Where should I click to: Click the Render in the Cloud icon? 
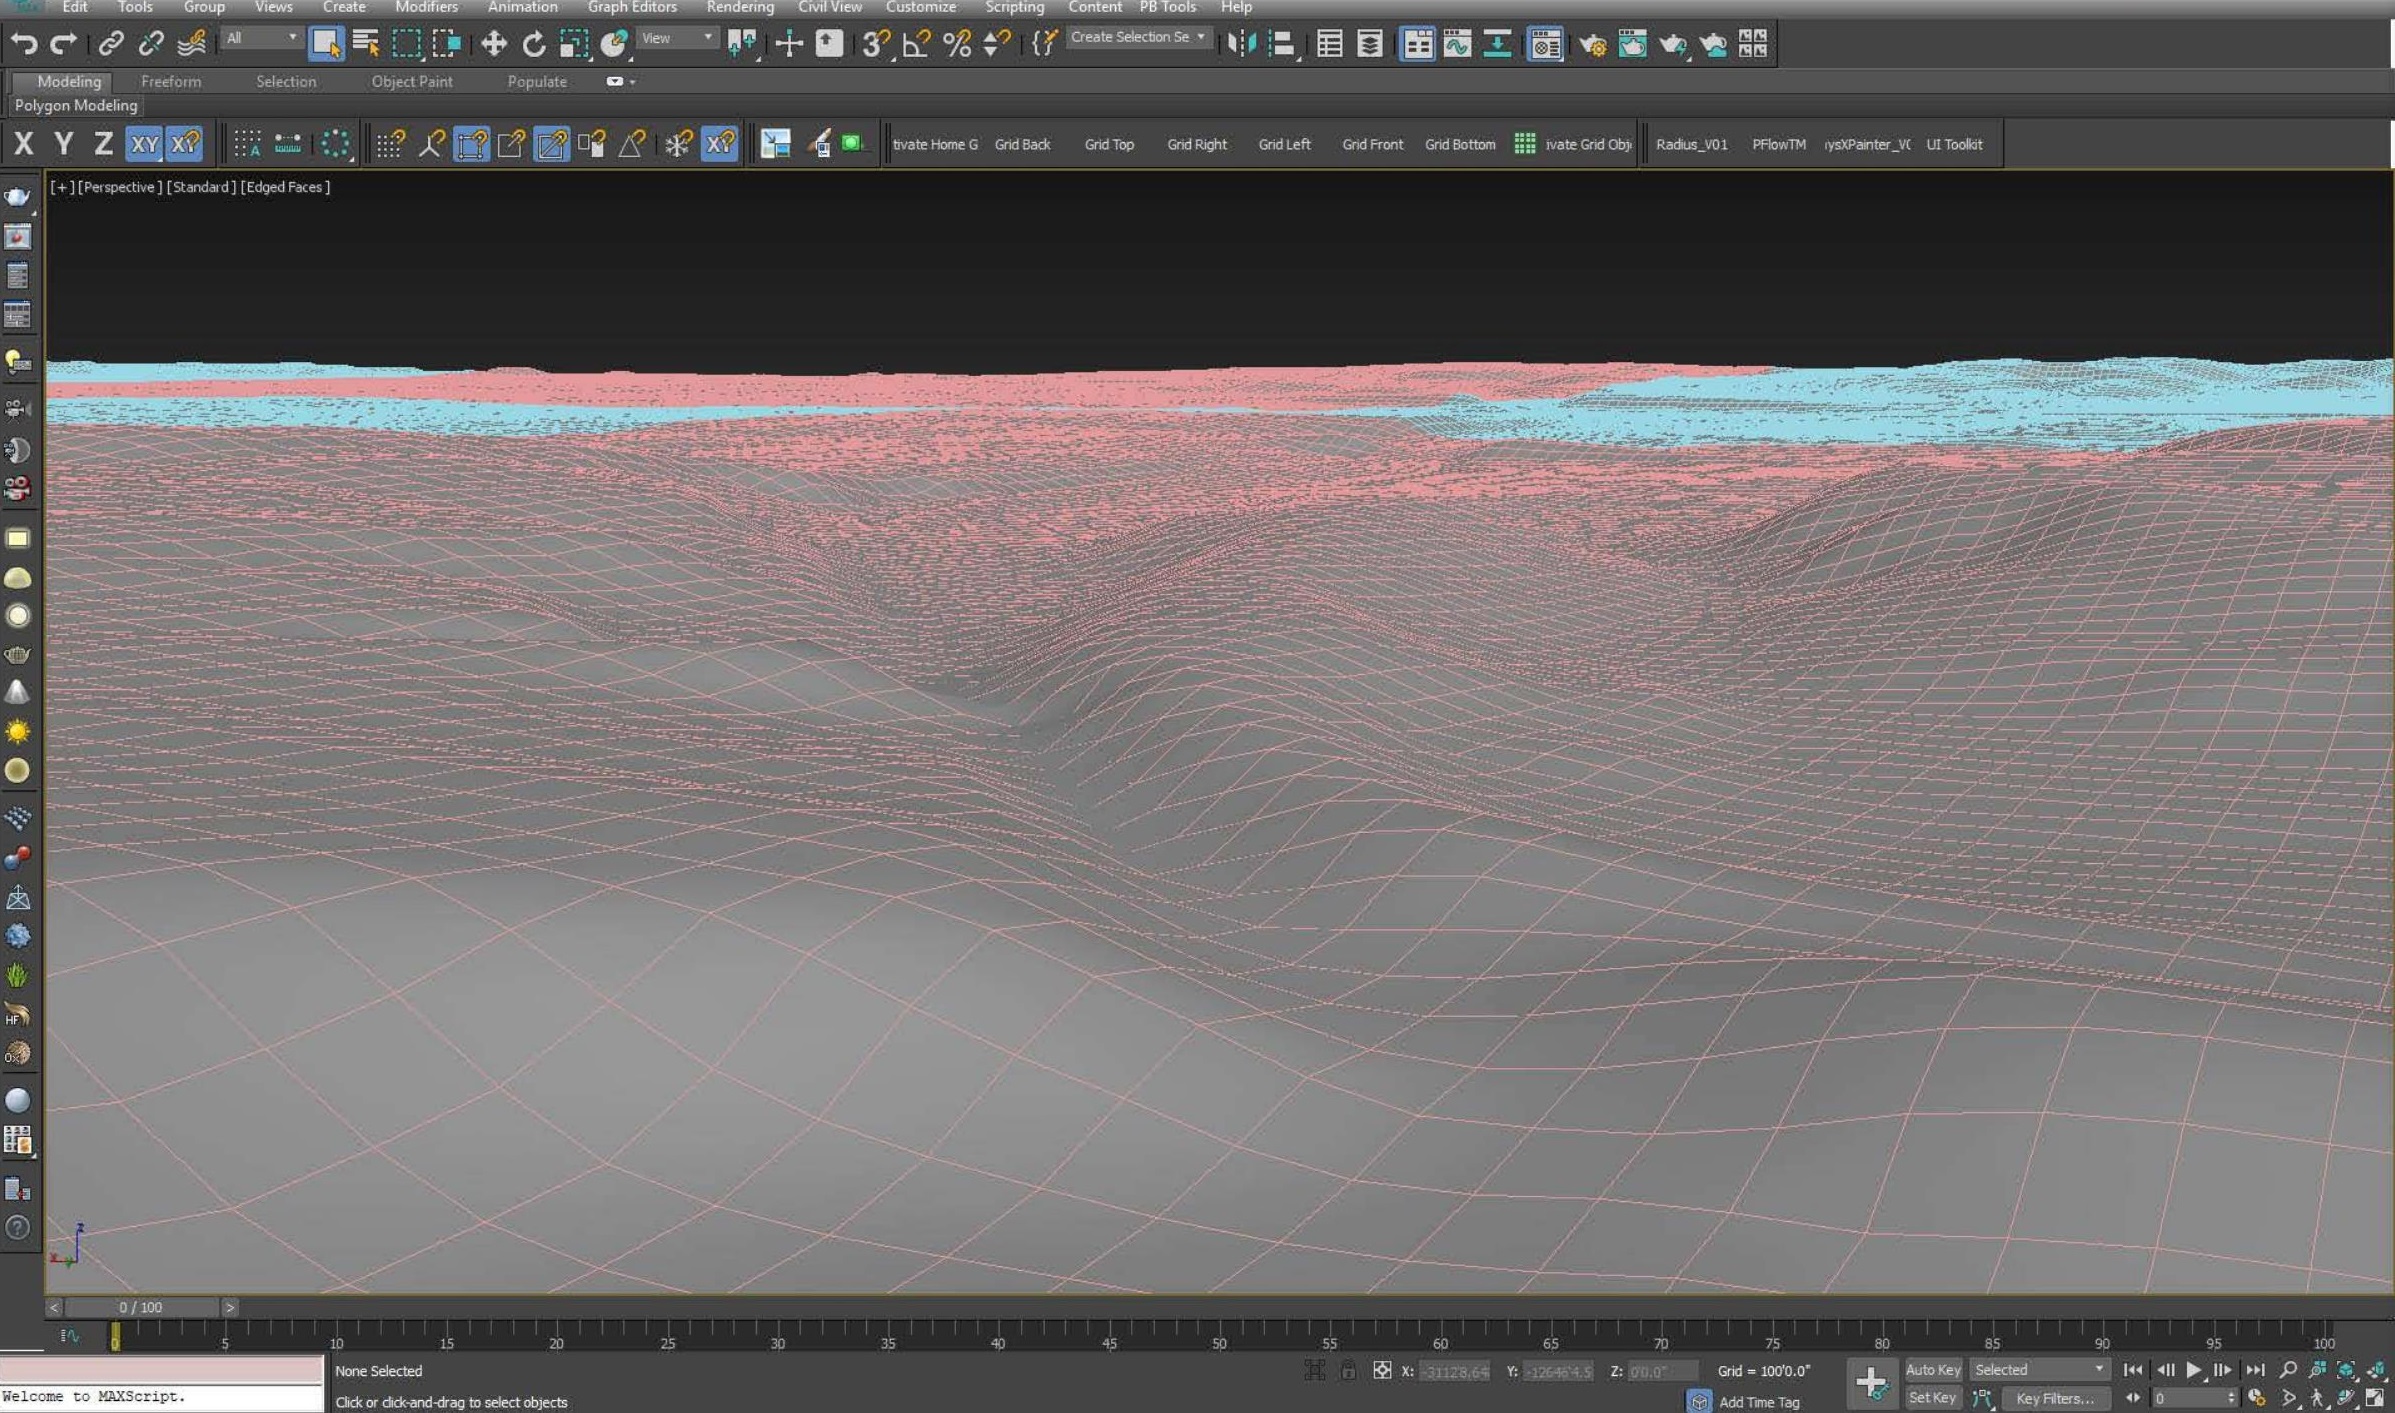1712,43
